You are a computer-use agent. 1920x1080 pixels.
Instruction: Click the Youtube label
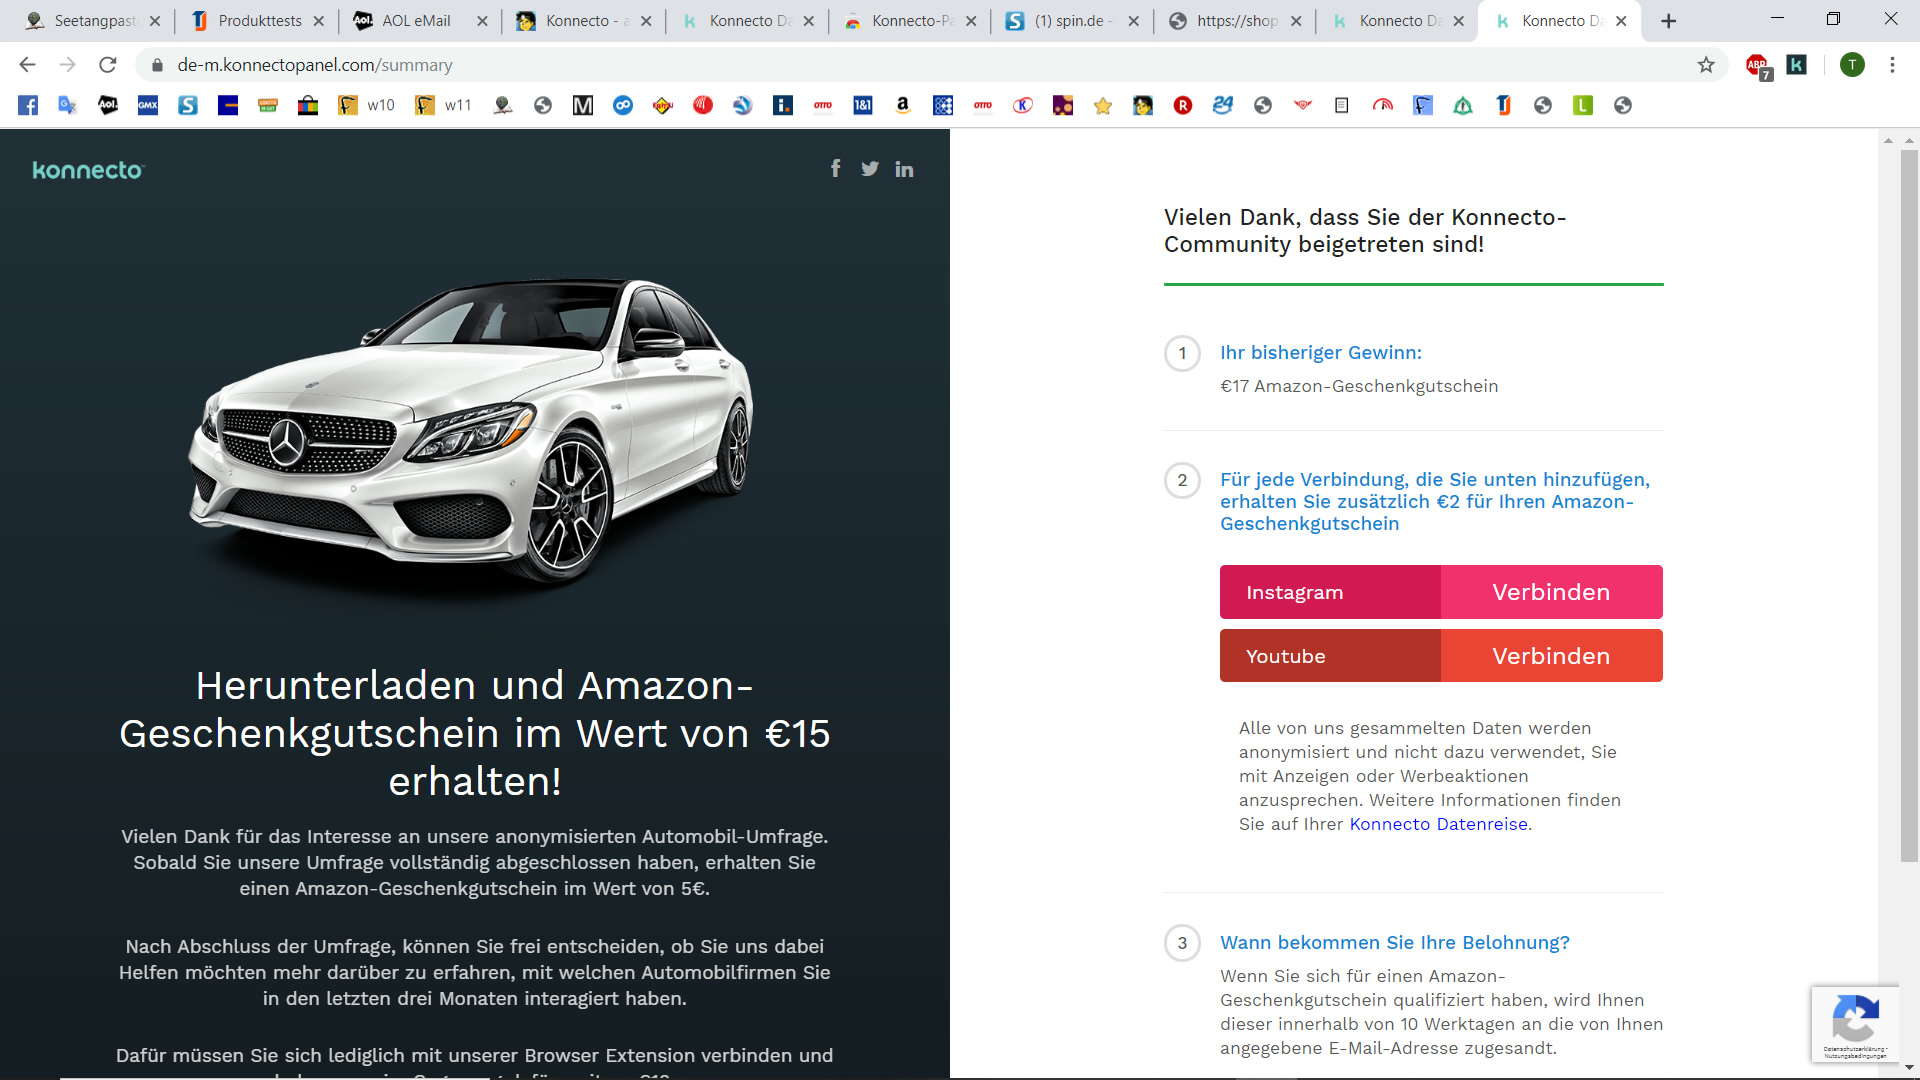click(1285, 656)
